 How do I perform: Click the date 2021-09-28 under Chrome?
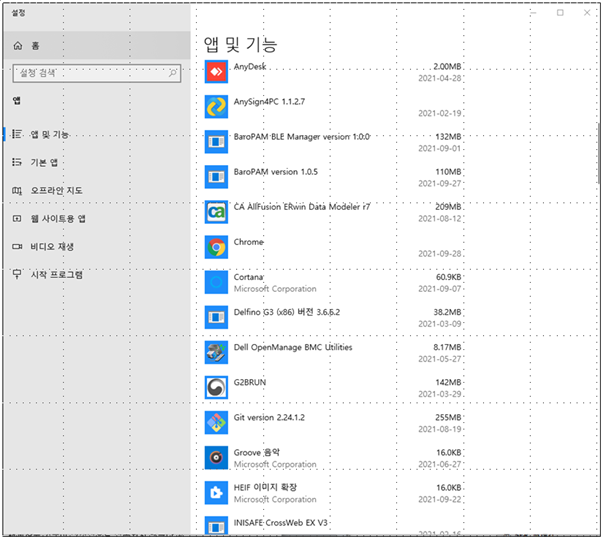tap(440, 254)
